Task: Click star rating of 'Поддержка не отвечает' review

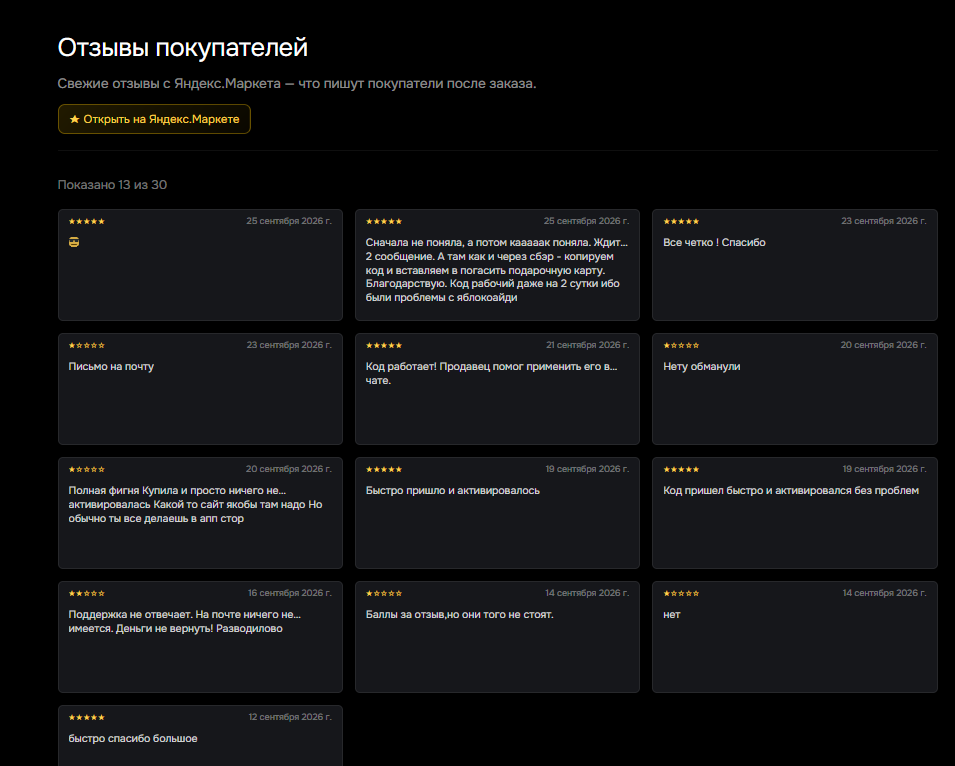Action: (x=86, y=594)
